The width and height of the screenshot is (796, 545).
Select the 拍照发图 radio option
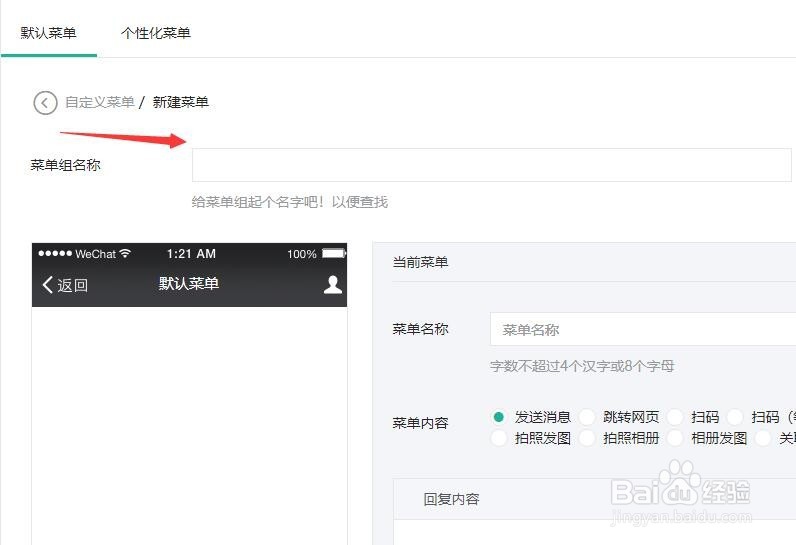[x=499, y=438]
